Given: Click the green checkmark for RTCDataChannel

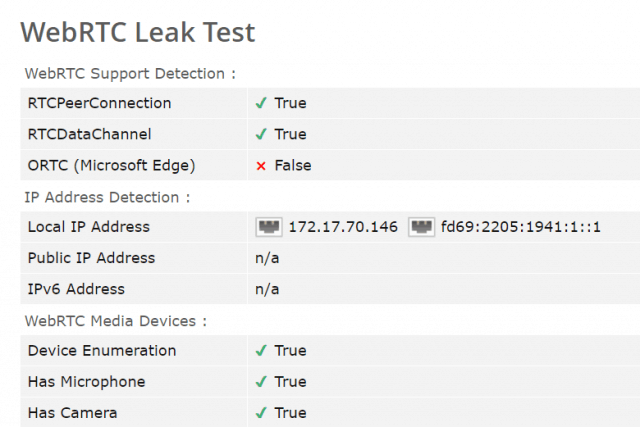Looking at the screenshot, I should 261,134.
